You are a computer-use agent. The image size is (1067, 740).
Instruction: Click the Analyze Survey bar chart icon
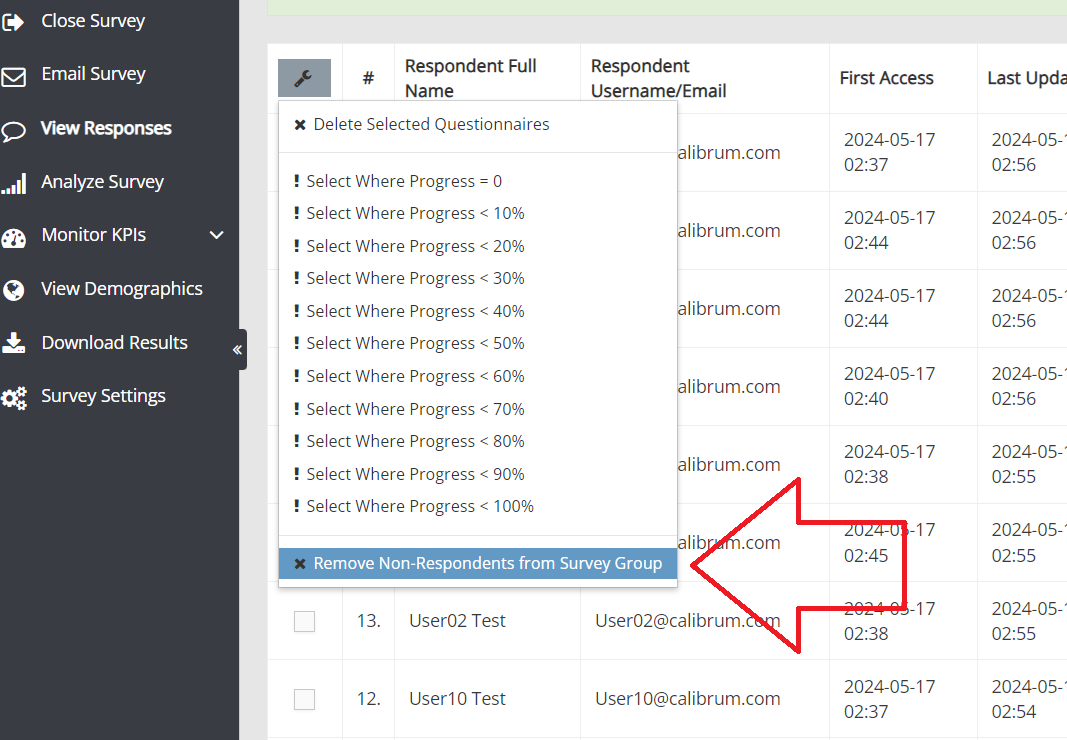click(13, 184)
